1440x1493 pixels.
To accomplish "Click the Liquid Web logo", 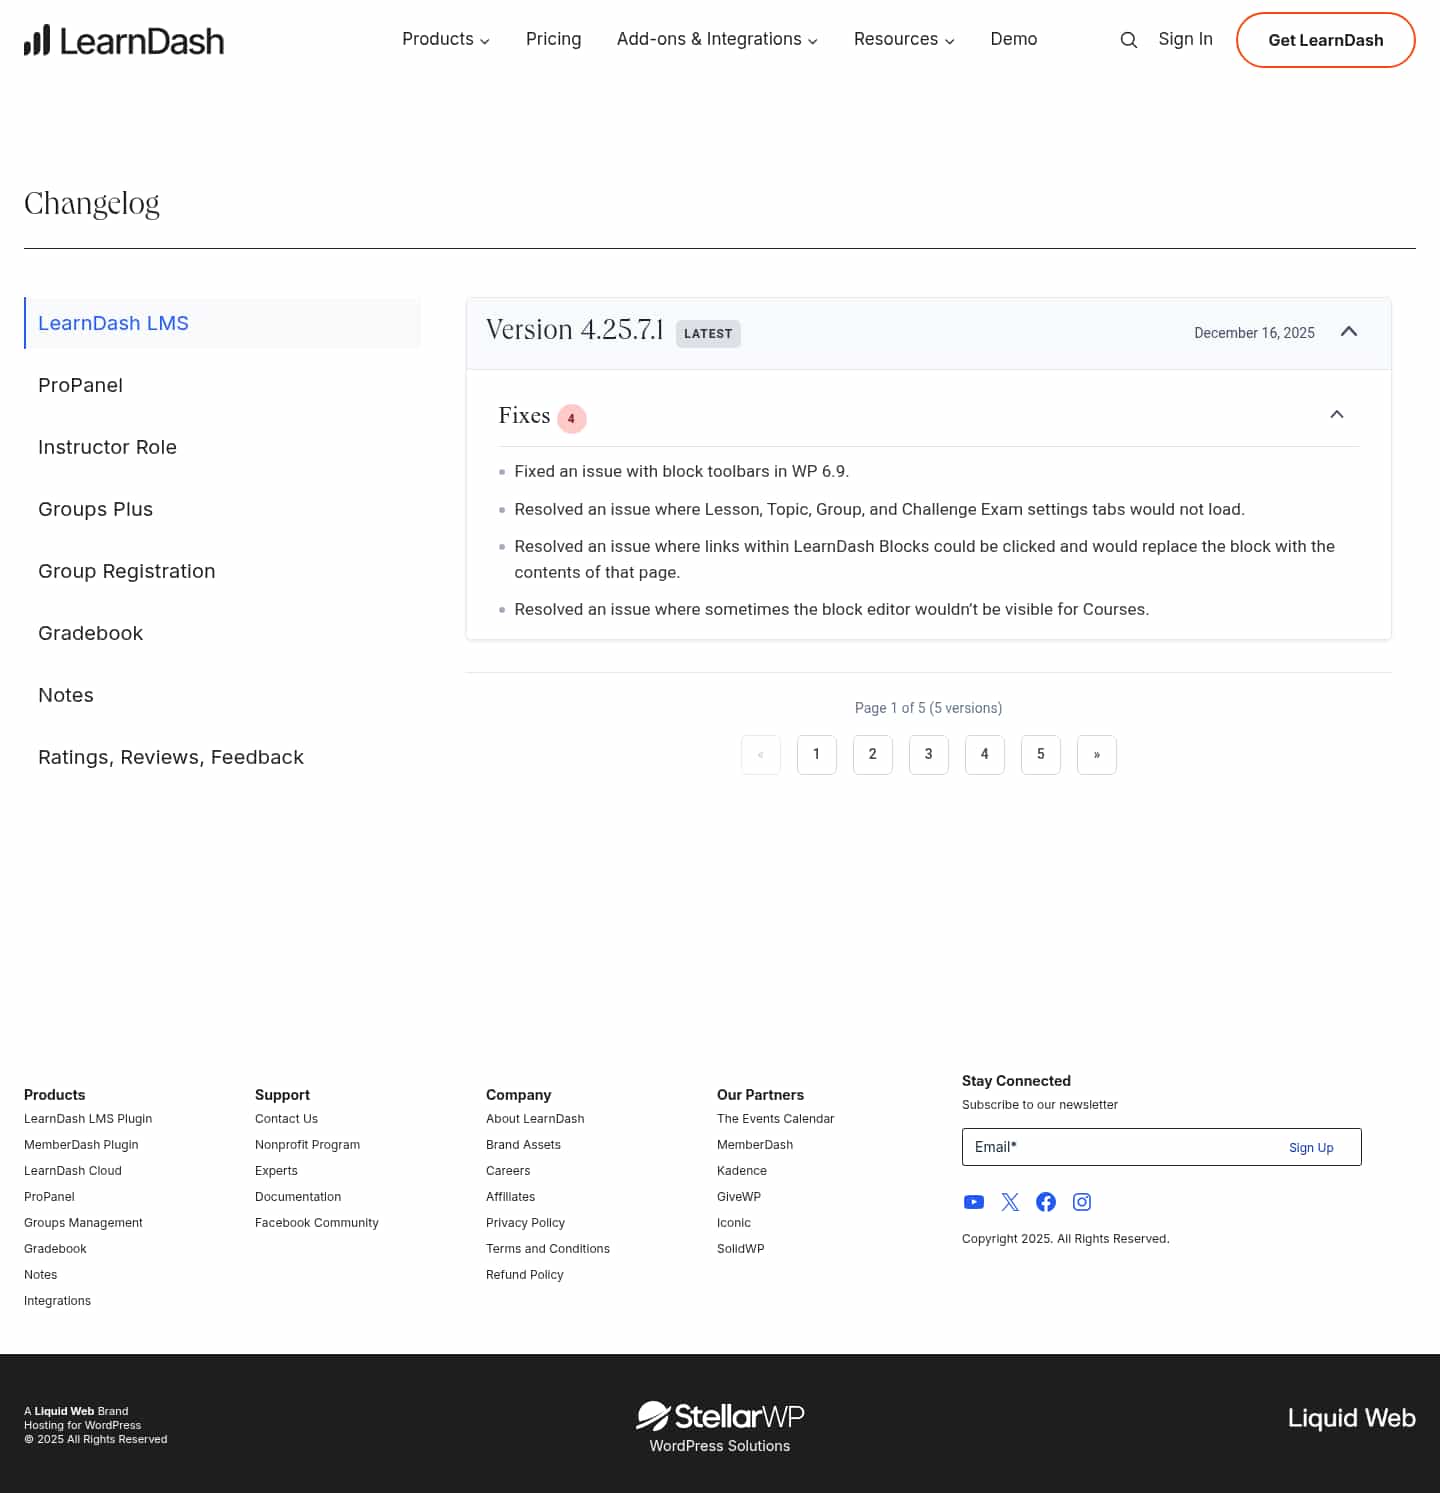I will pos(1351,1418).
